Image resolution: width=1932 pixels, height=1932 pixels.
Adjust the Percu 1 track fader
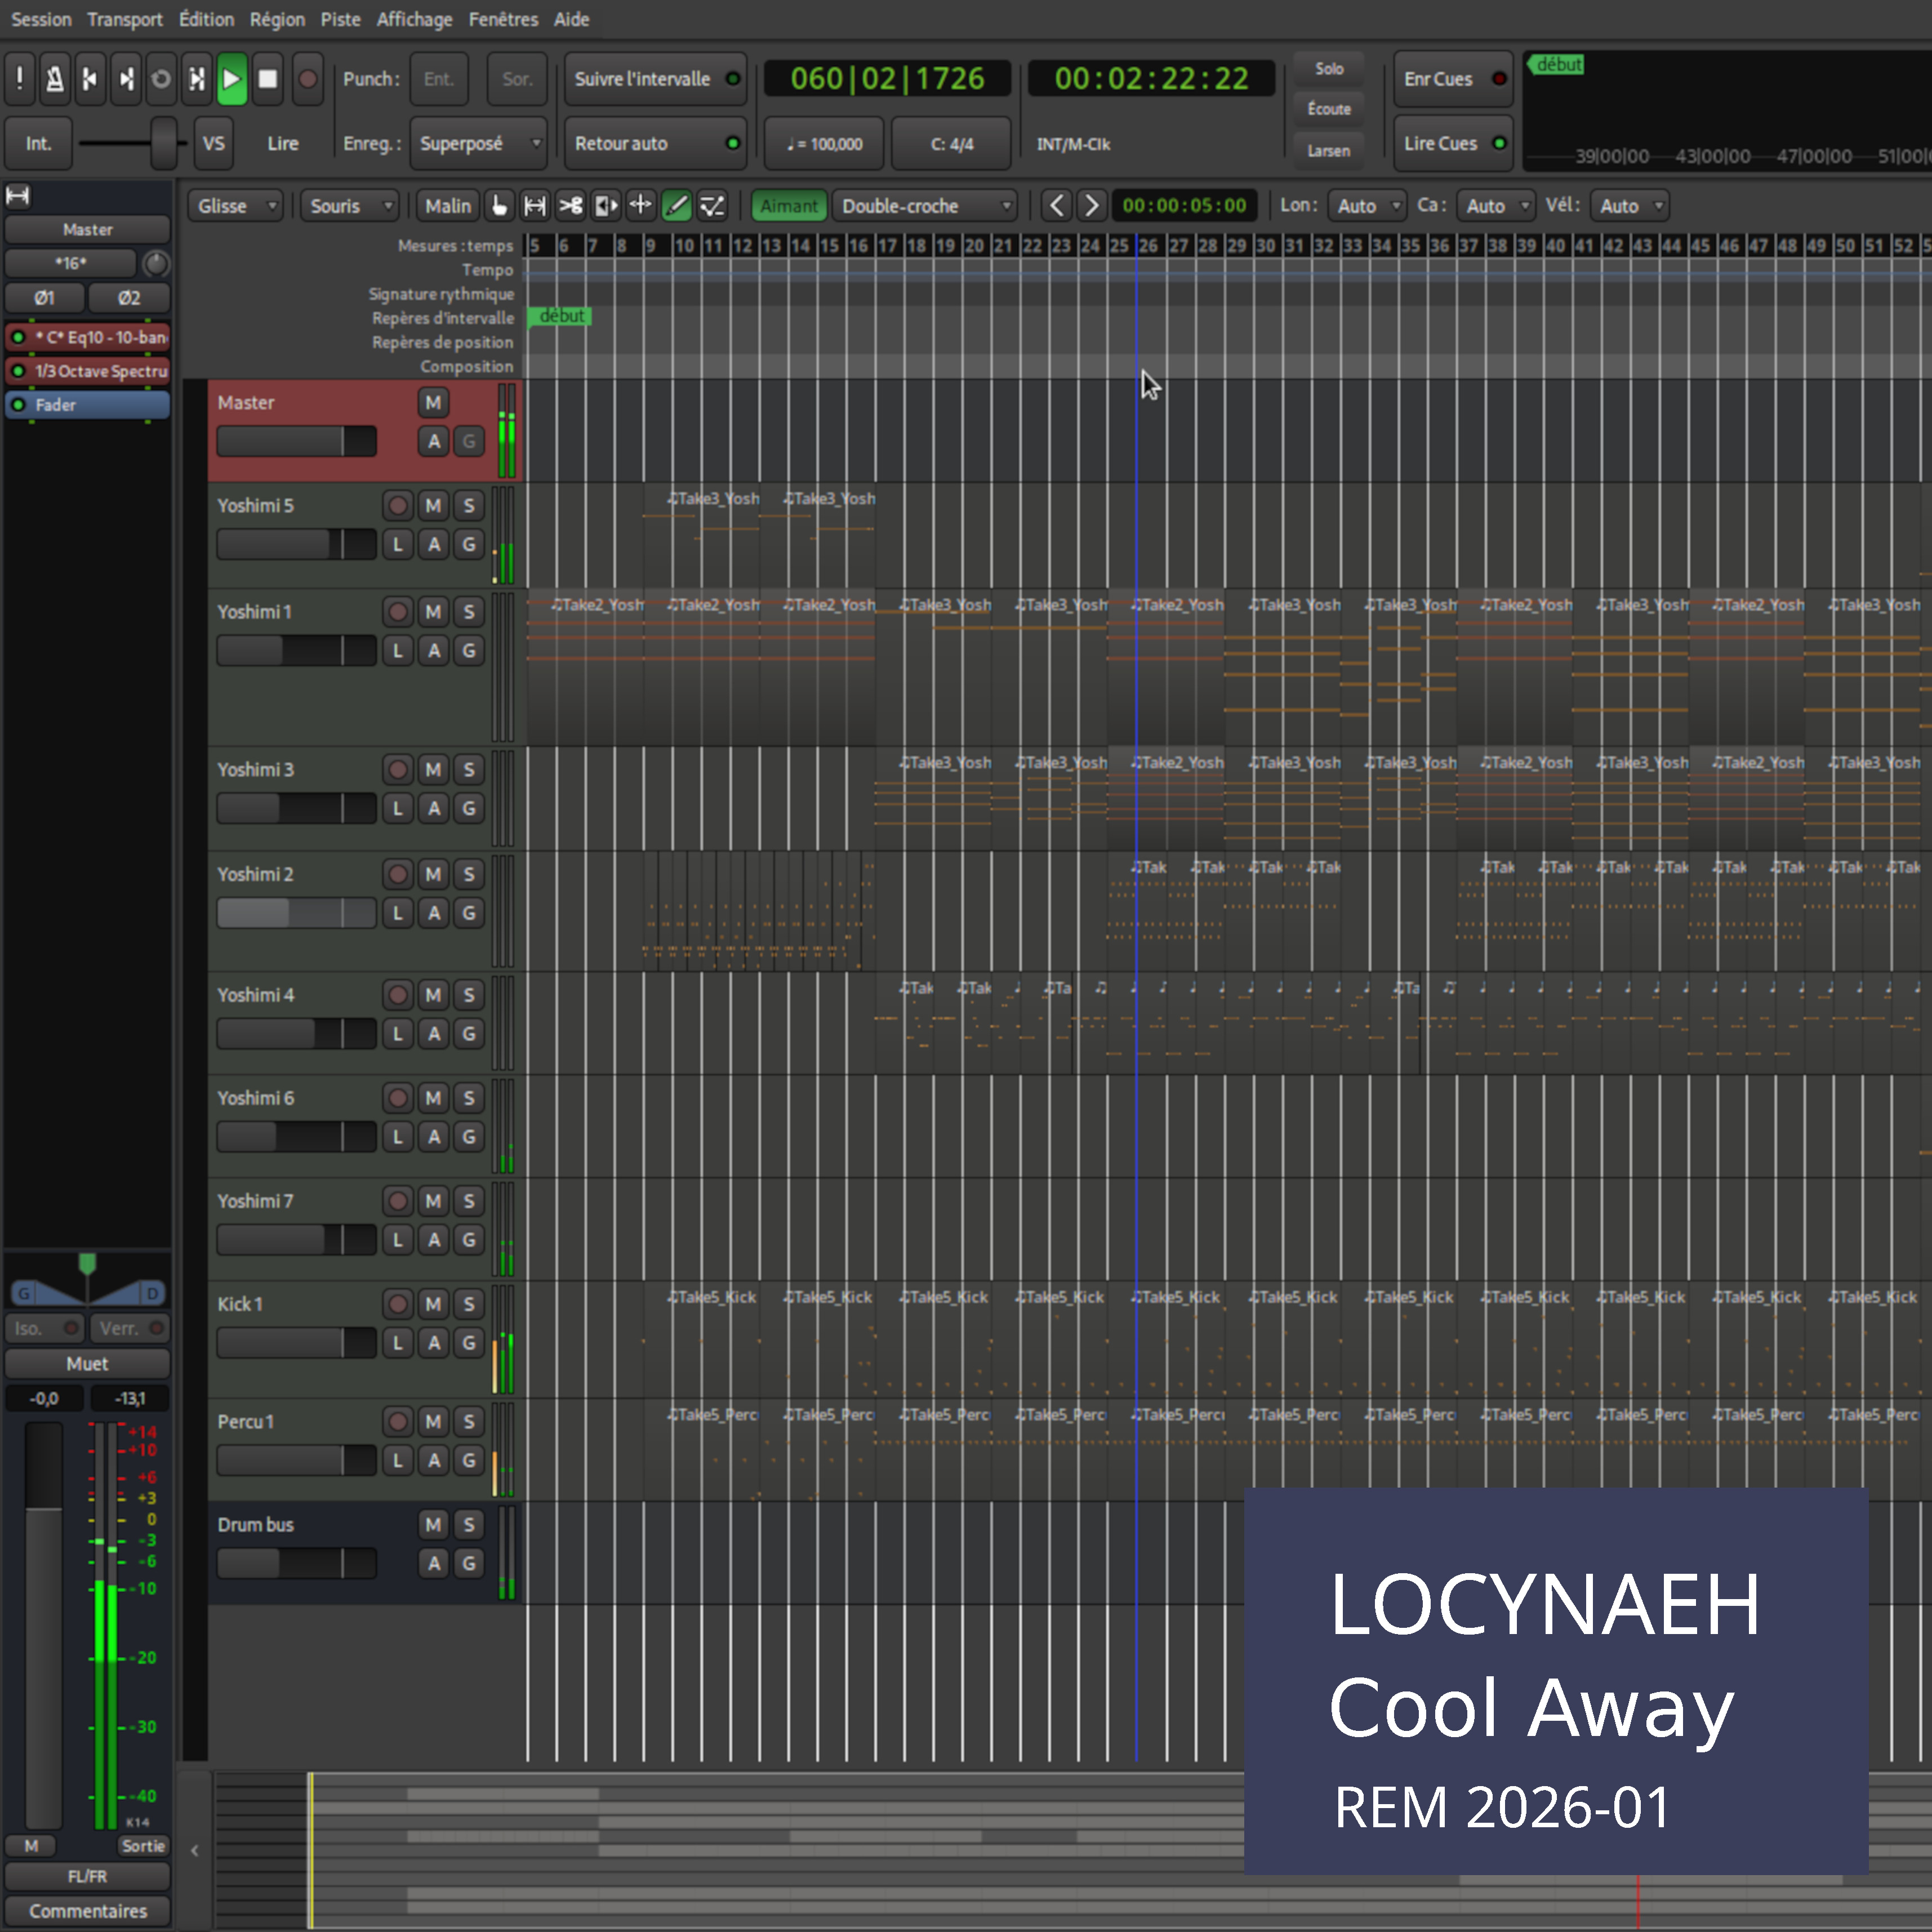click(x=296, y=1460)
